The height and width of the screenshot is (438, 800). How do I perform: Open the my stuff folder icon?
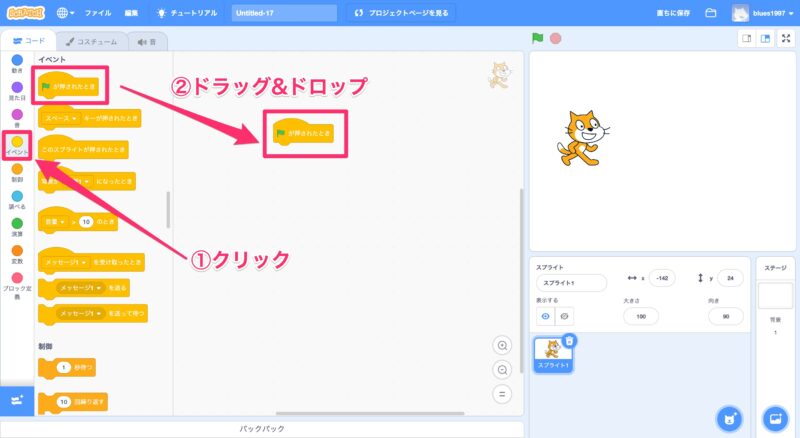tap(711, 13)
